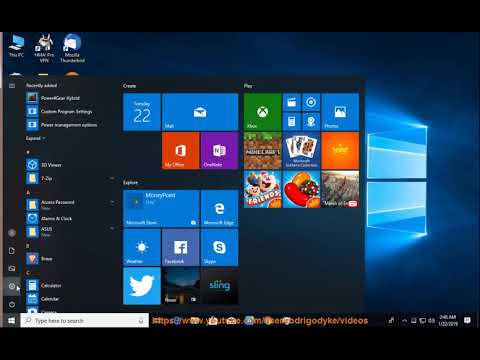Open the March of Empires tile

(340, 189)
